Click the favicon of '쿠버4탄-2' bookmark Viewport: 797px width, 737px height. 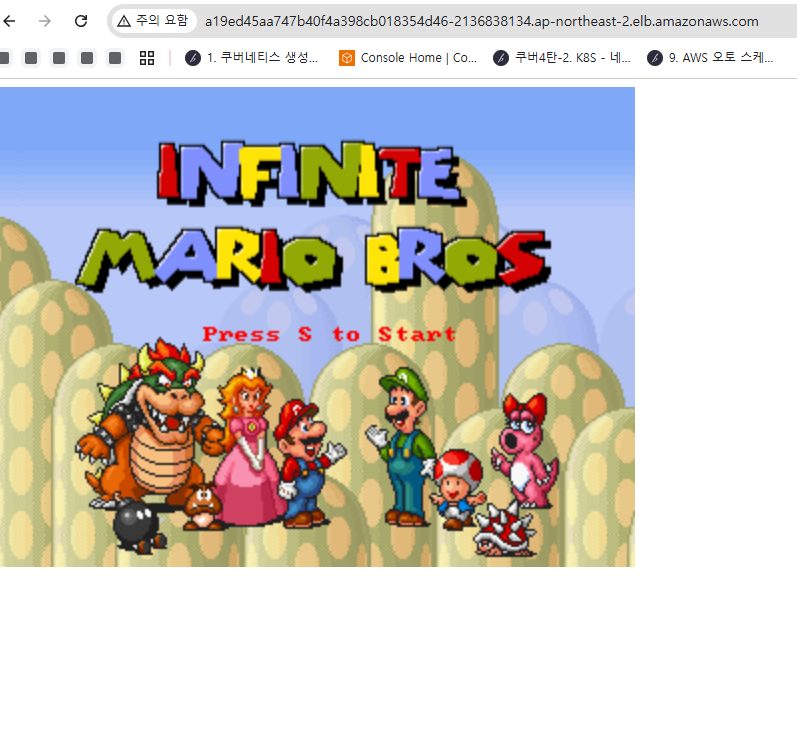pyautogui.click(x=501, y=58)
